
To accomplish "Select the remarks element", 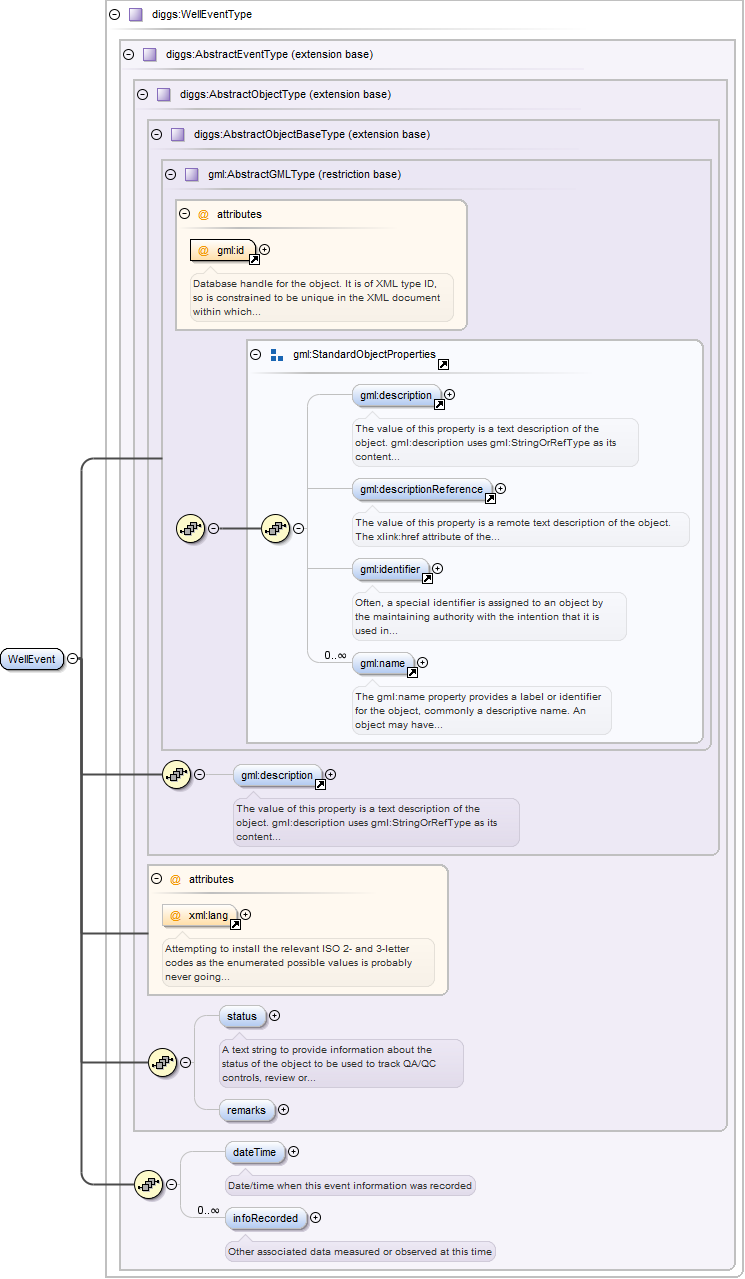I will pyautogui.click(x=246, y=1109).
